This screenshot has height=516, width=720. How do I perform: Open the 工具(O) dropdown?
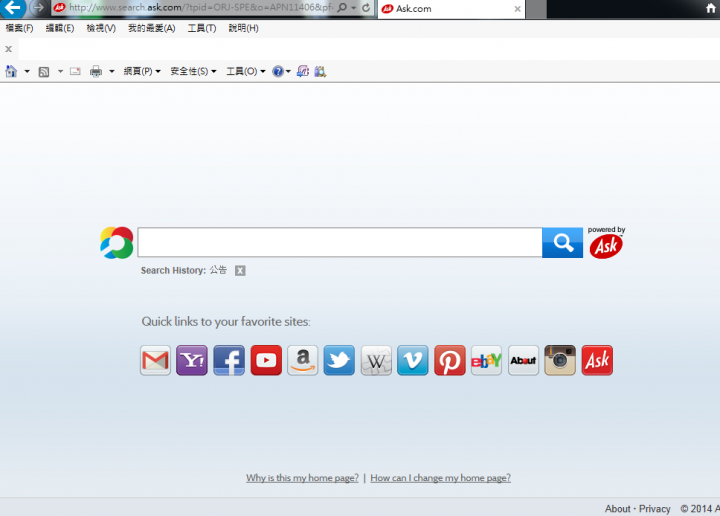click(x=246, y=71)
